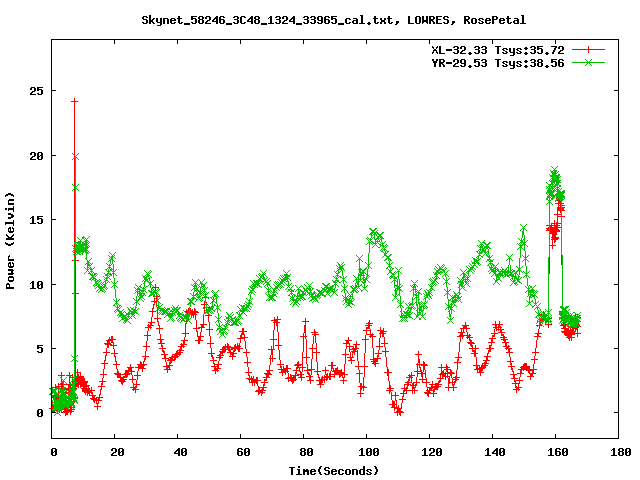
Task: Click the Power (Kelvin) y-axis label
Action: (x=10, y=240)
